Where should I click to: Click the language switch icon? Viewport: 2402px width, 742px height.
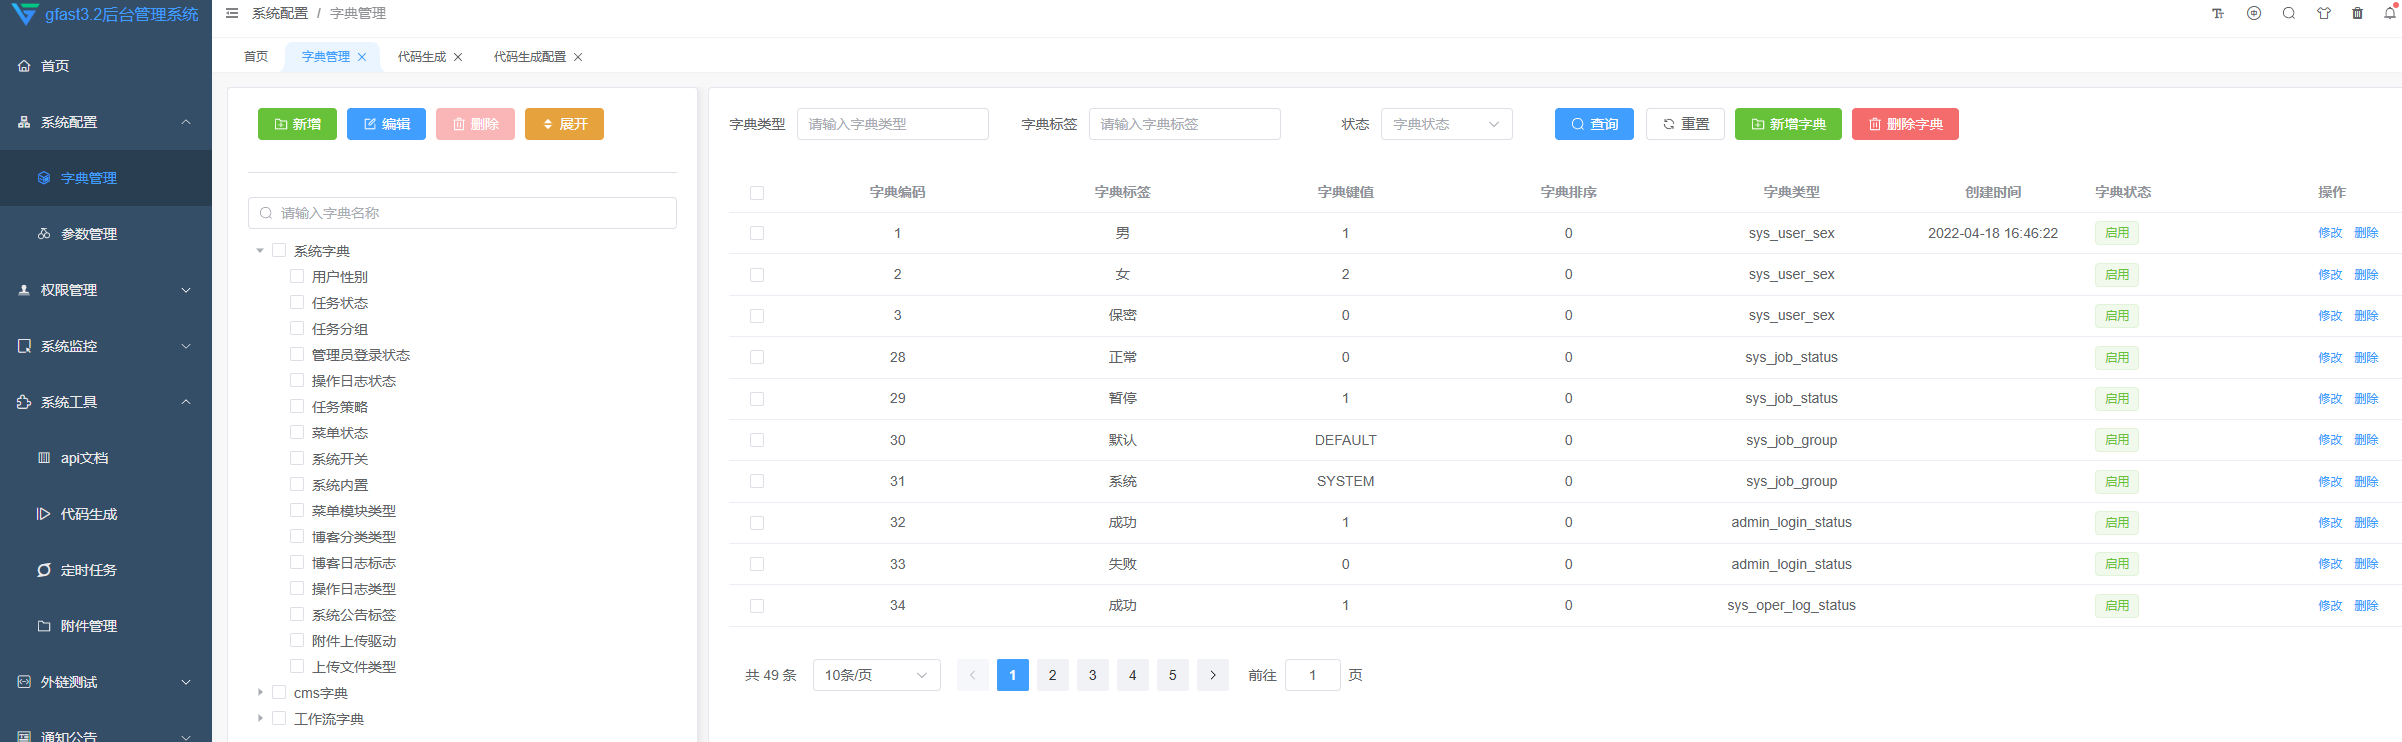point(2254,14)
